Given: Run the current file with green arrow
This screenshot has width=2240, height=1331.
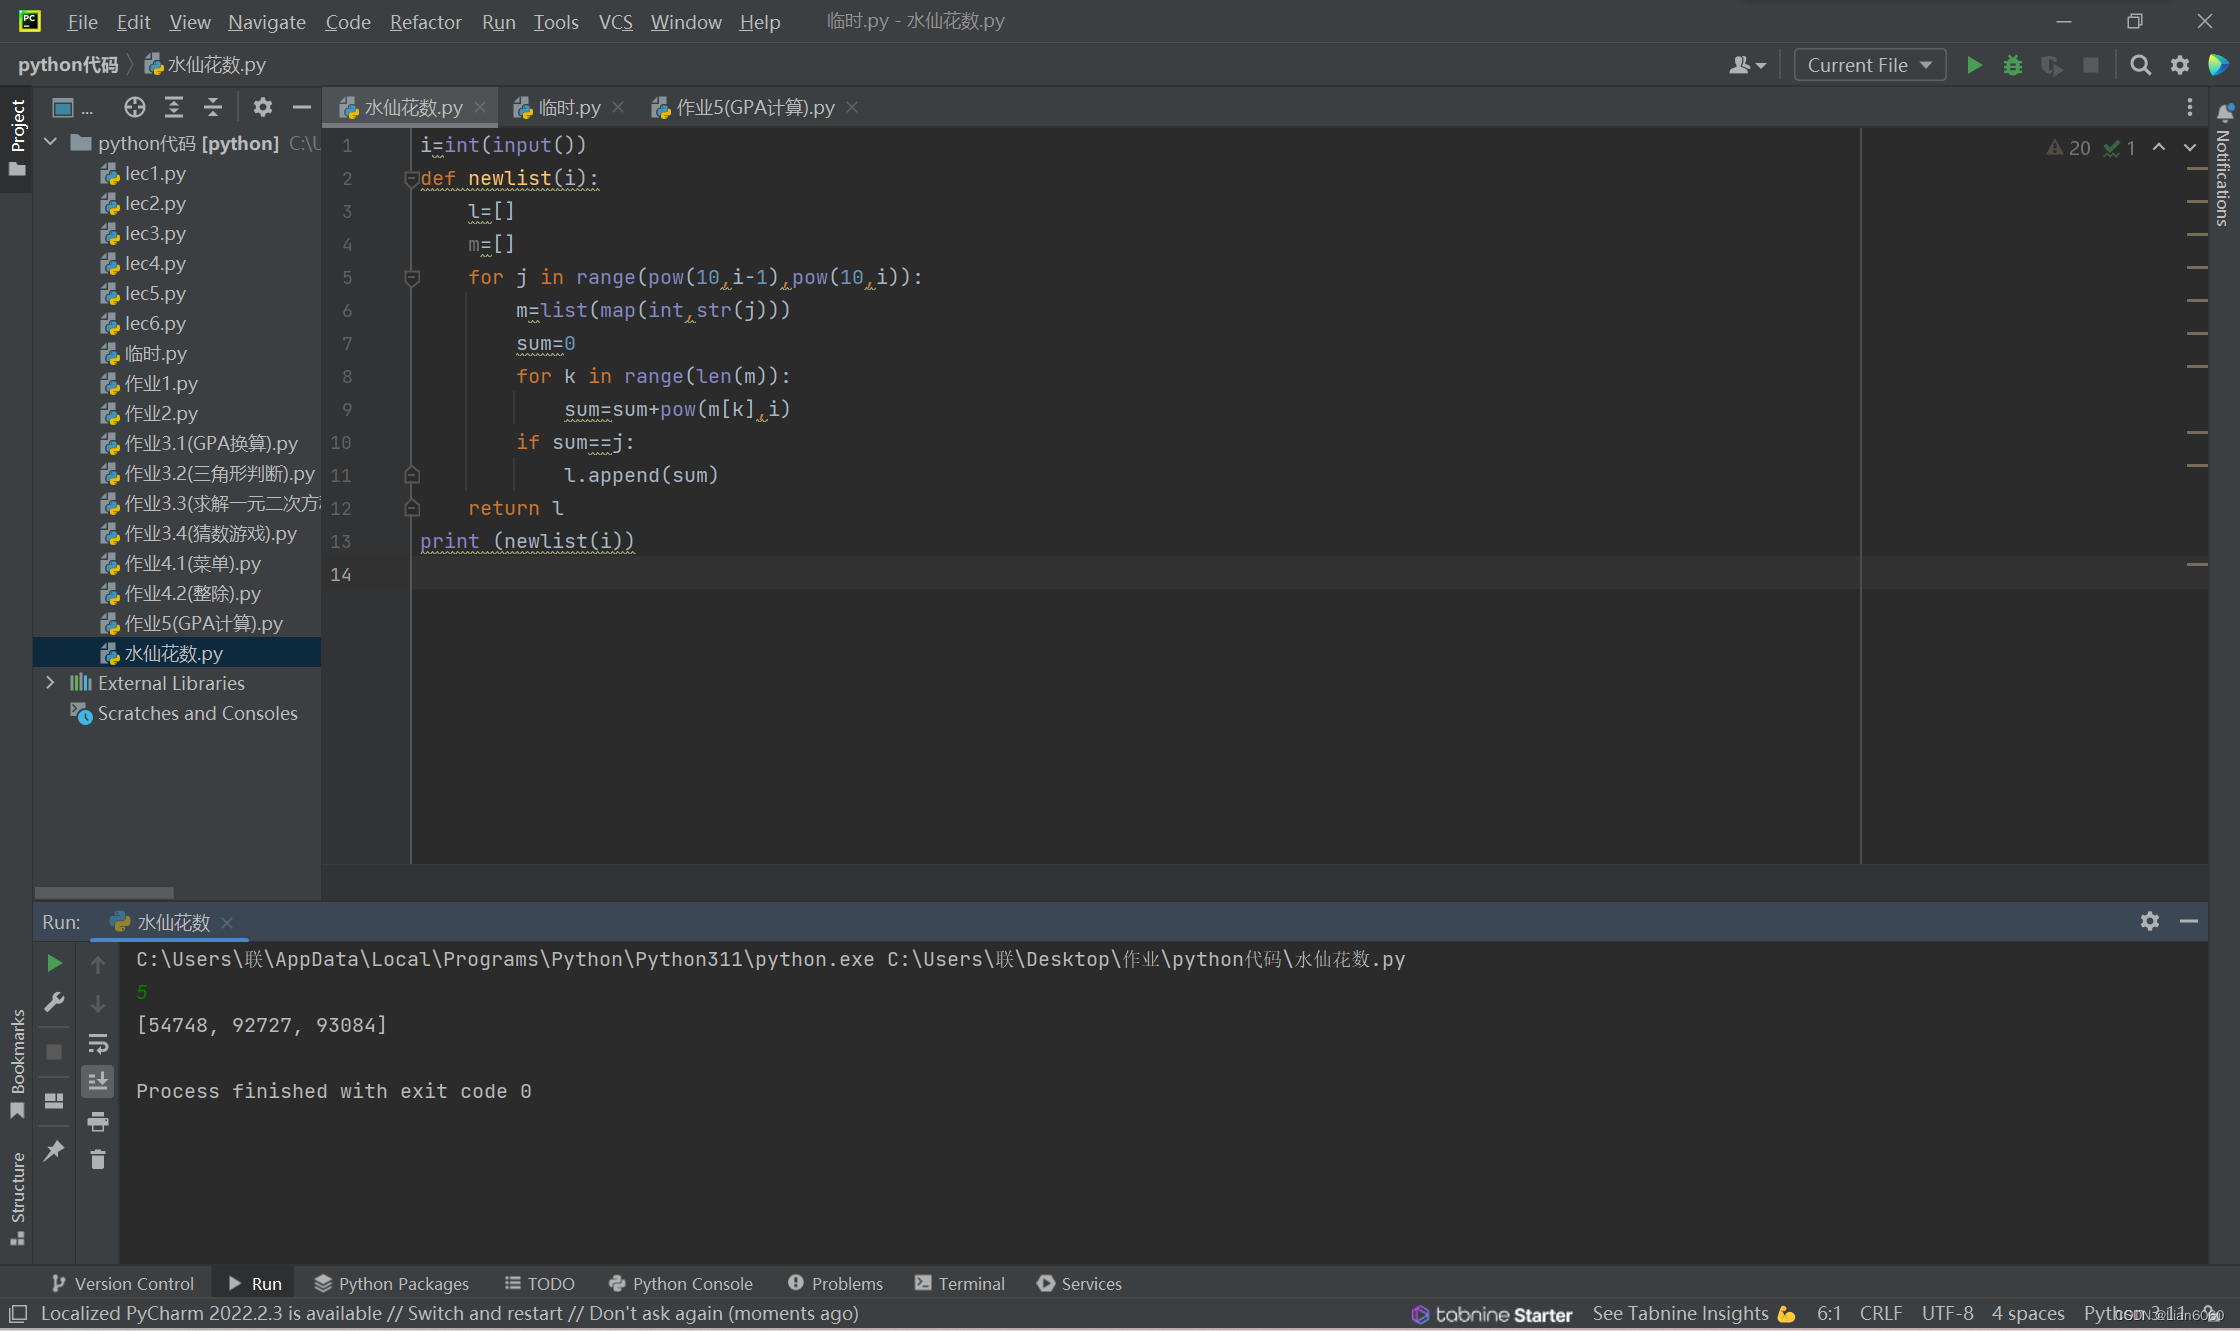Looking at the screenshot, I should coord(1974,65).
